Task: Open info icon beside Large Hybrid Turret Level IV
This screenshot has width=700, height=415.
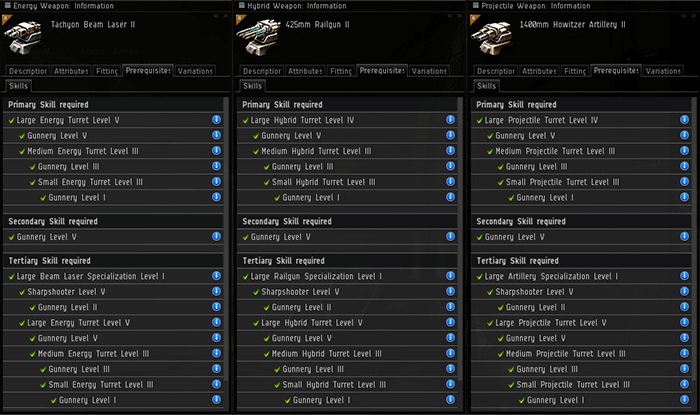Action: click(x=450, y=120)
